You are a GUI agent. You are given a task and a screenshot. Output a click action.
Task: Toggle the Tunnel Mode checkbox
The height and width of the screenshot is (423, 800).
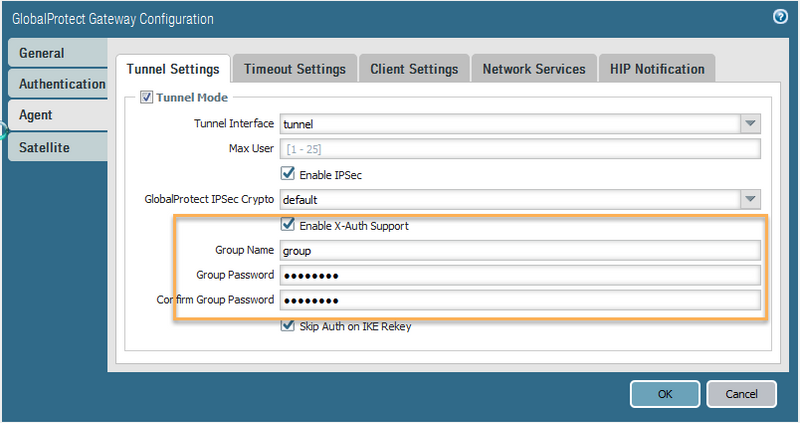coord(147,97)
